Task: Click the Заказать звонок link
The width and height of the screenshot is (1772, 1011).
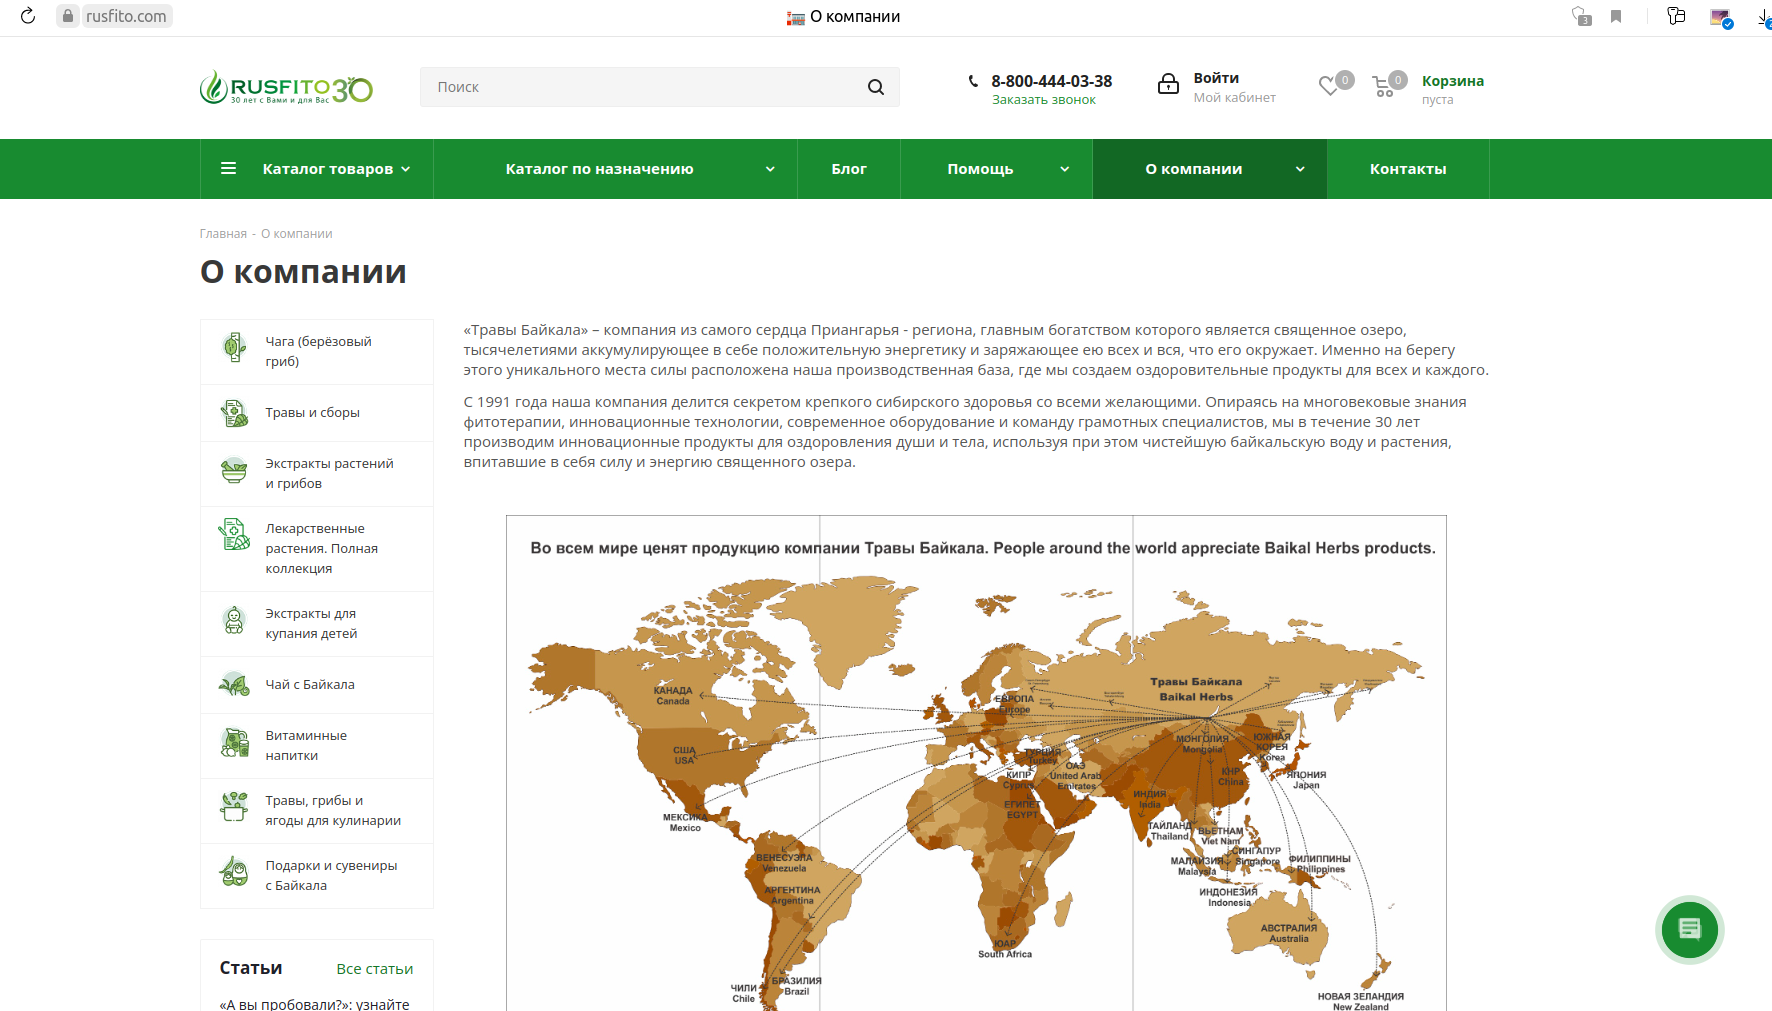Action: [1044, 100]
